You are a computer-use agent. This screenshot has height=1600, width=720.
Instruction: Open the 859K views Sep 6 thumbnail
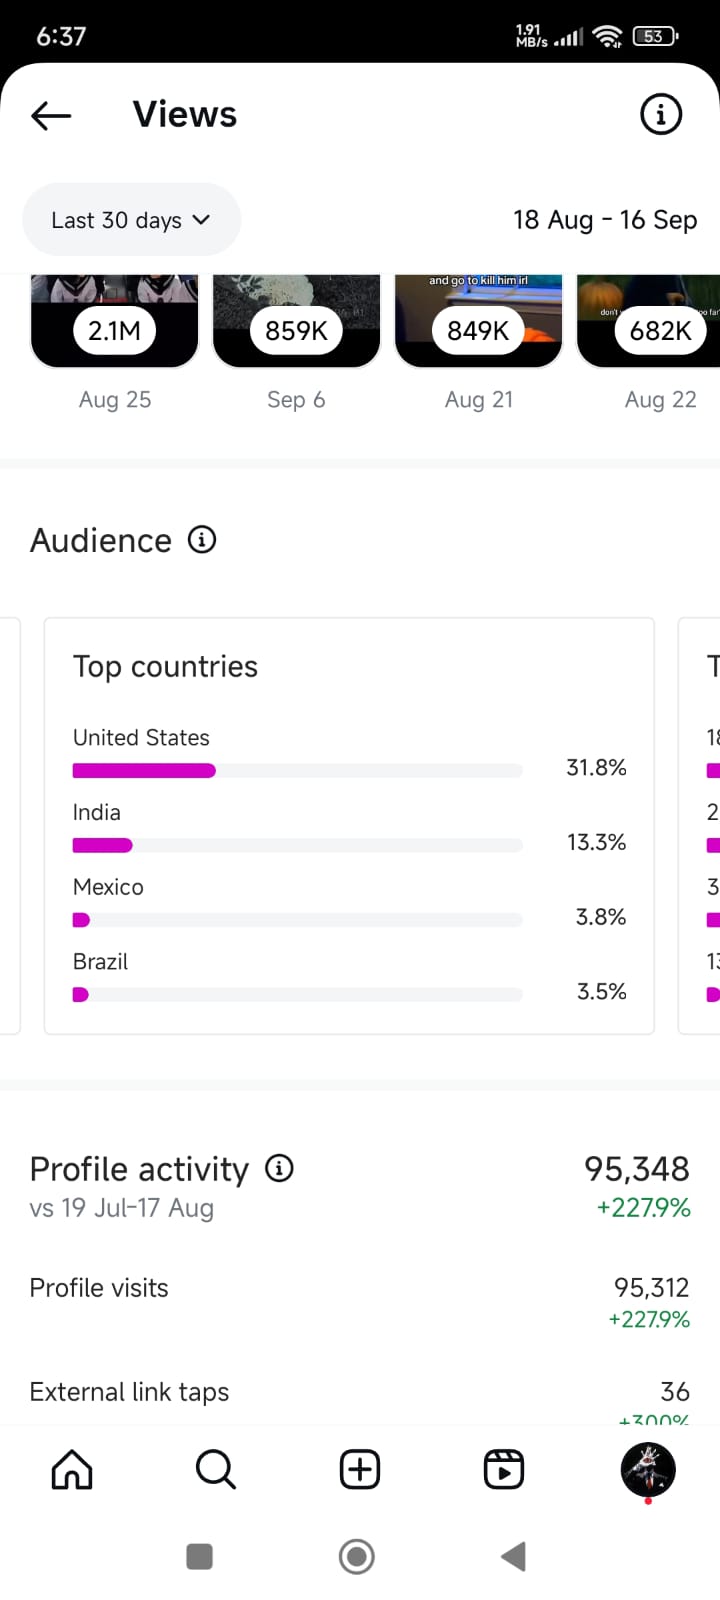point(297,322)
